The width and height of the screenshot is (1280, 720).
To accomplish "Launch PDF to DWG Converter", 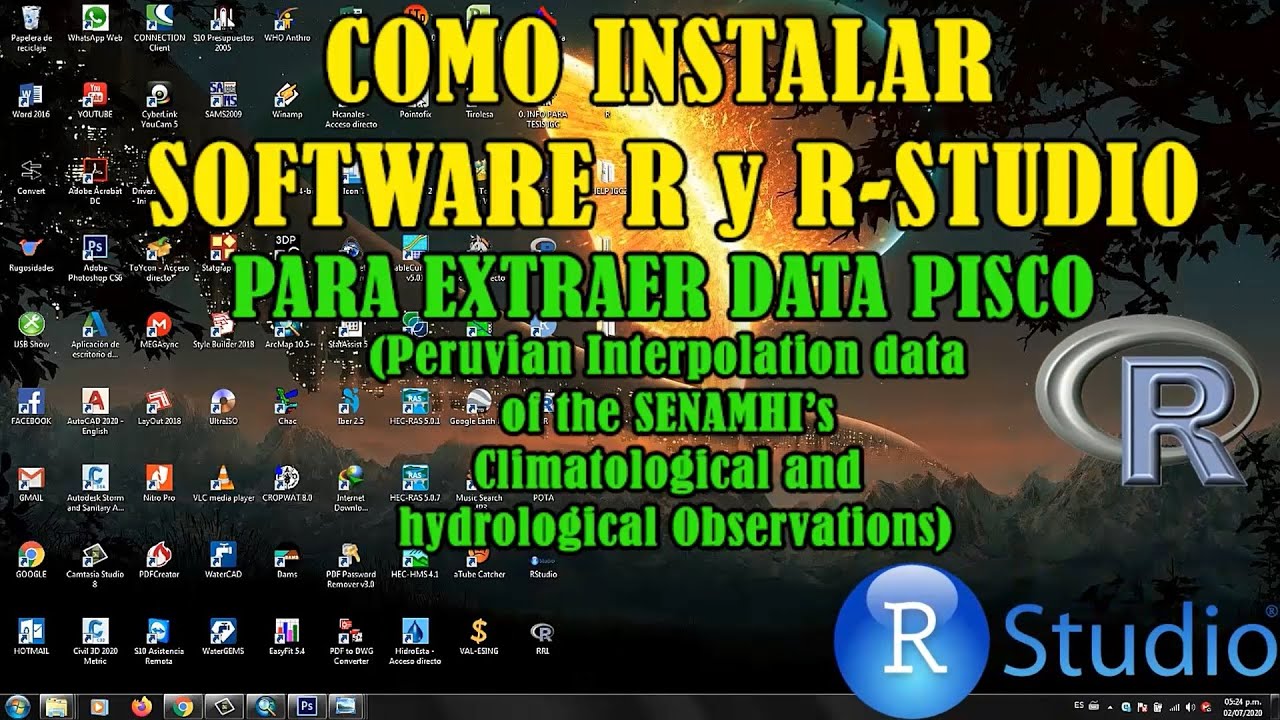I will (351, 643).
